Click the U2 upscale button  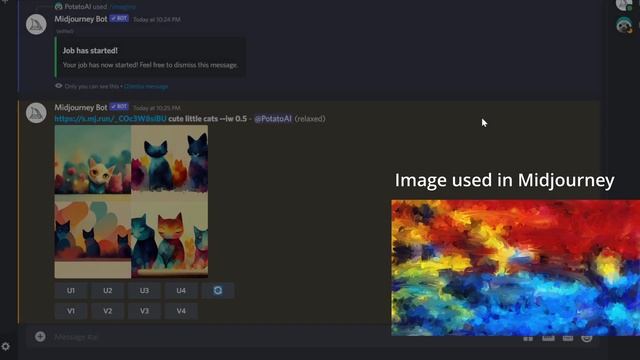[x=107, y=291]
